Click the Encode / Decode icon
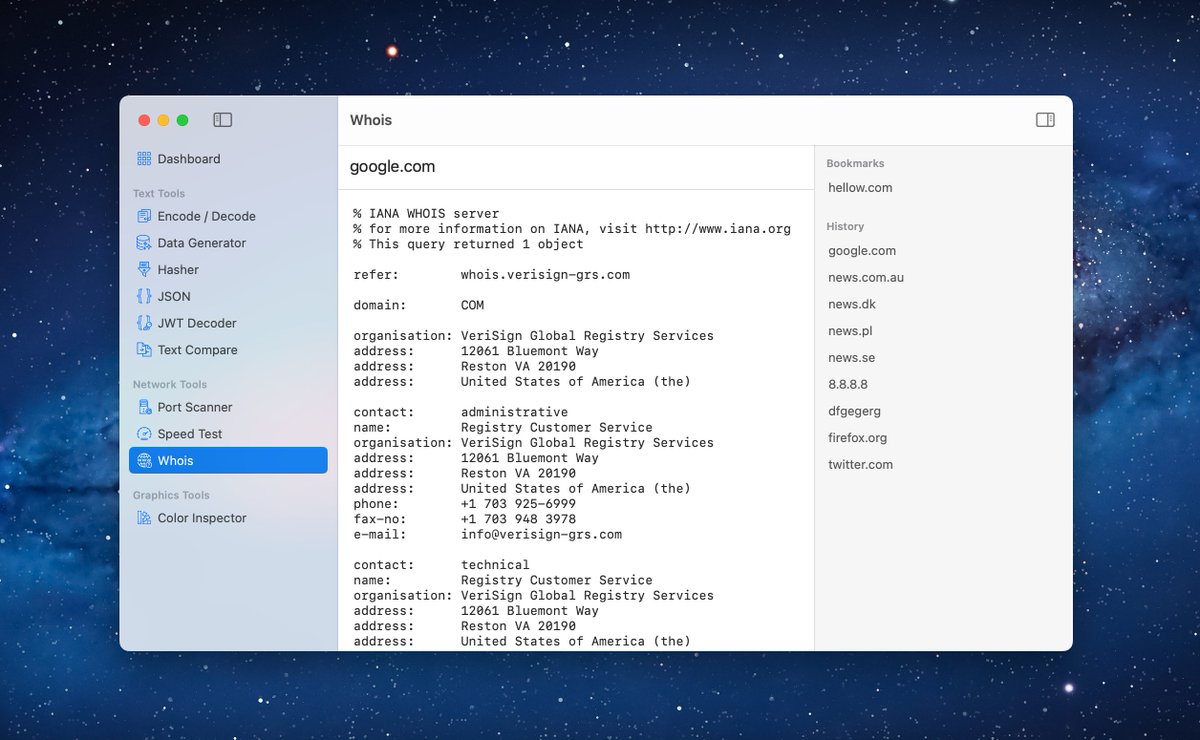Screen dimensions: 1200x740 [x=144, y=216]
